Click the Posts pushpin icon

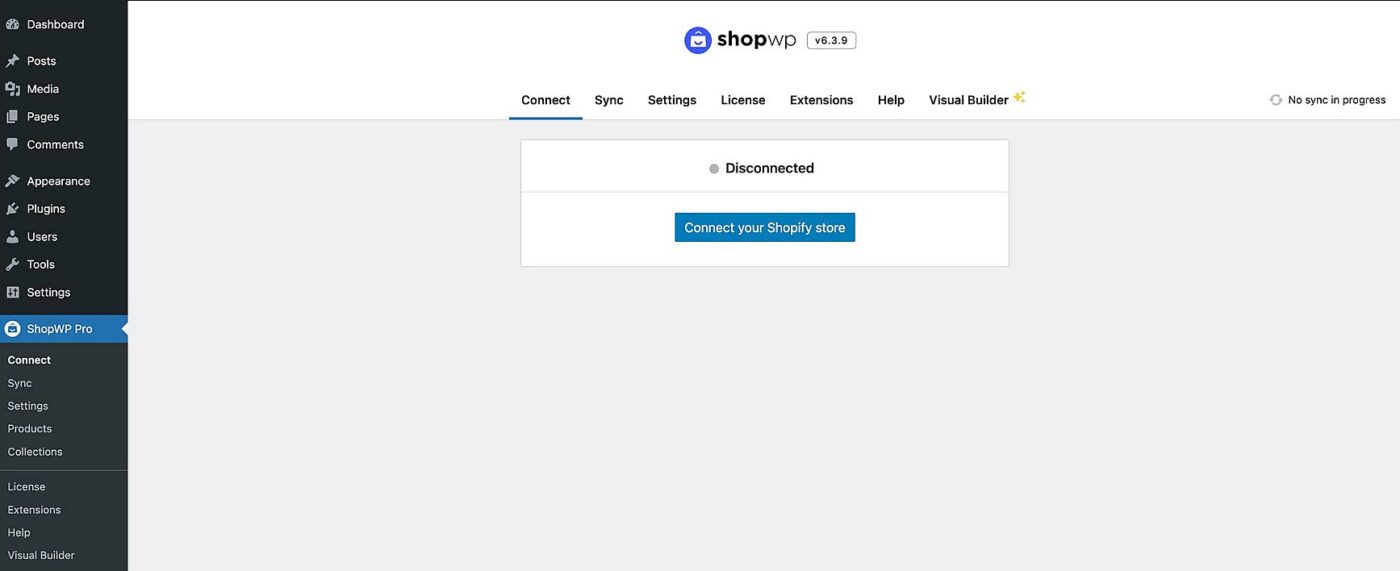pyautogui.click(x=13, y=61)
